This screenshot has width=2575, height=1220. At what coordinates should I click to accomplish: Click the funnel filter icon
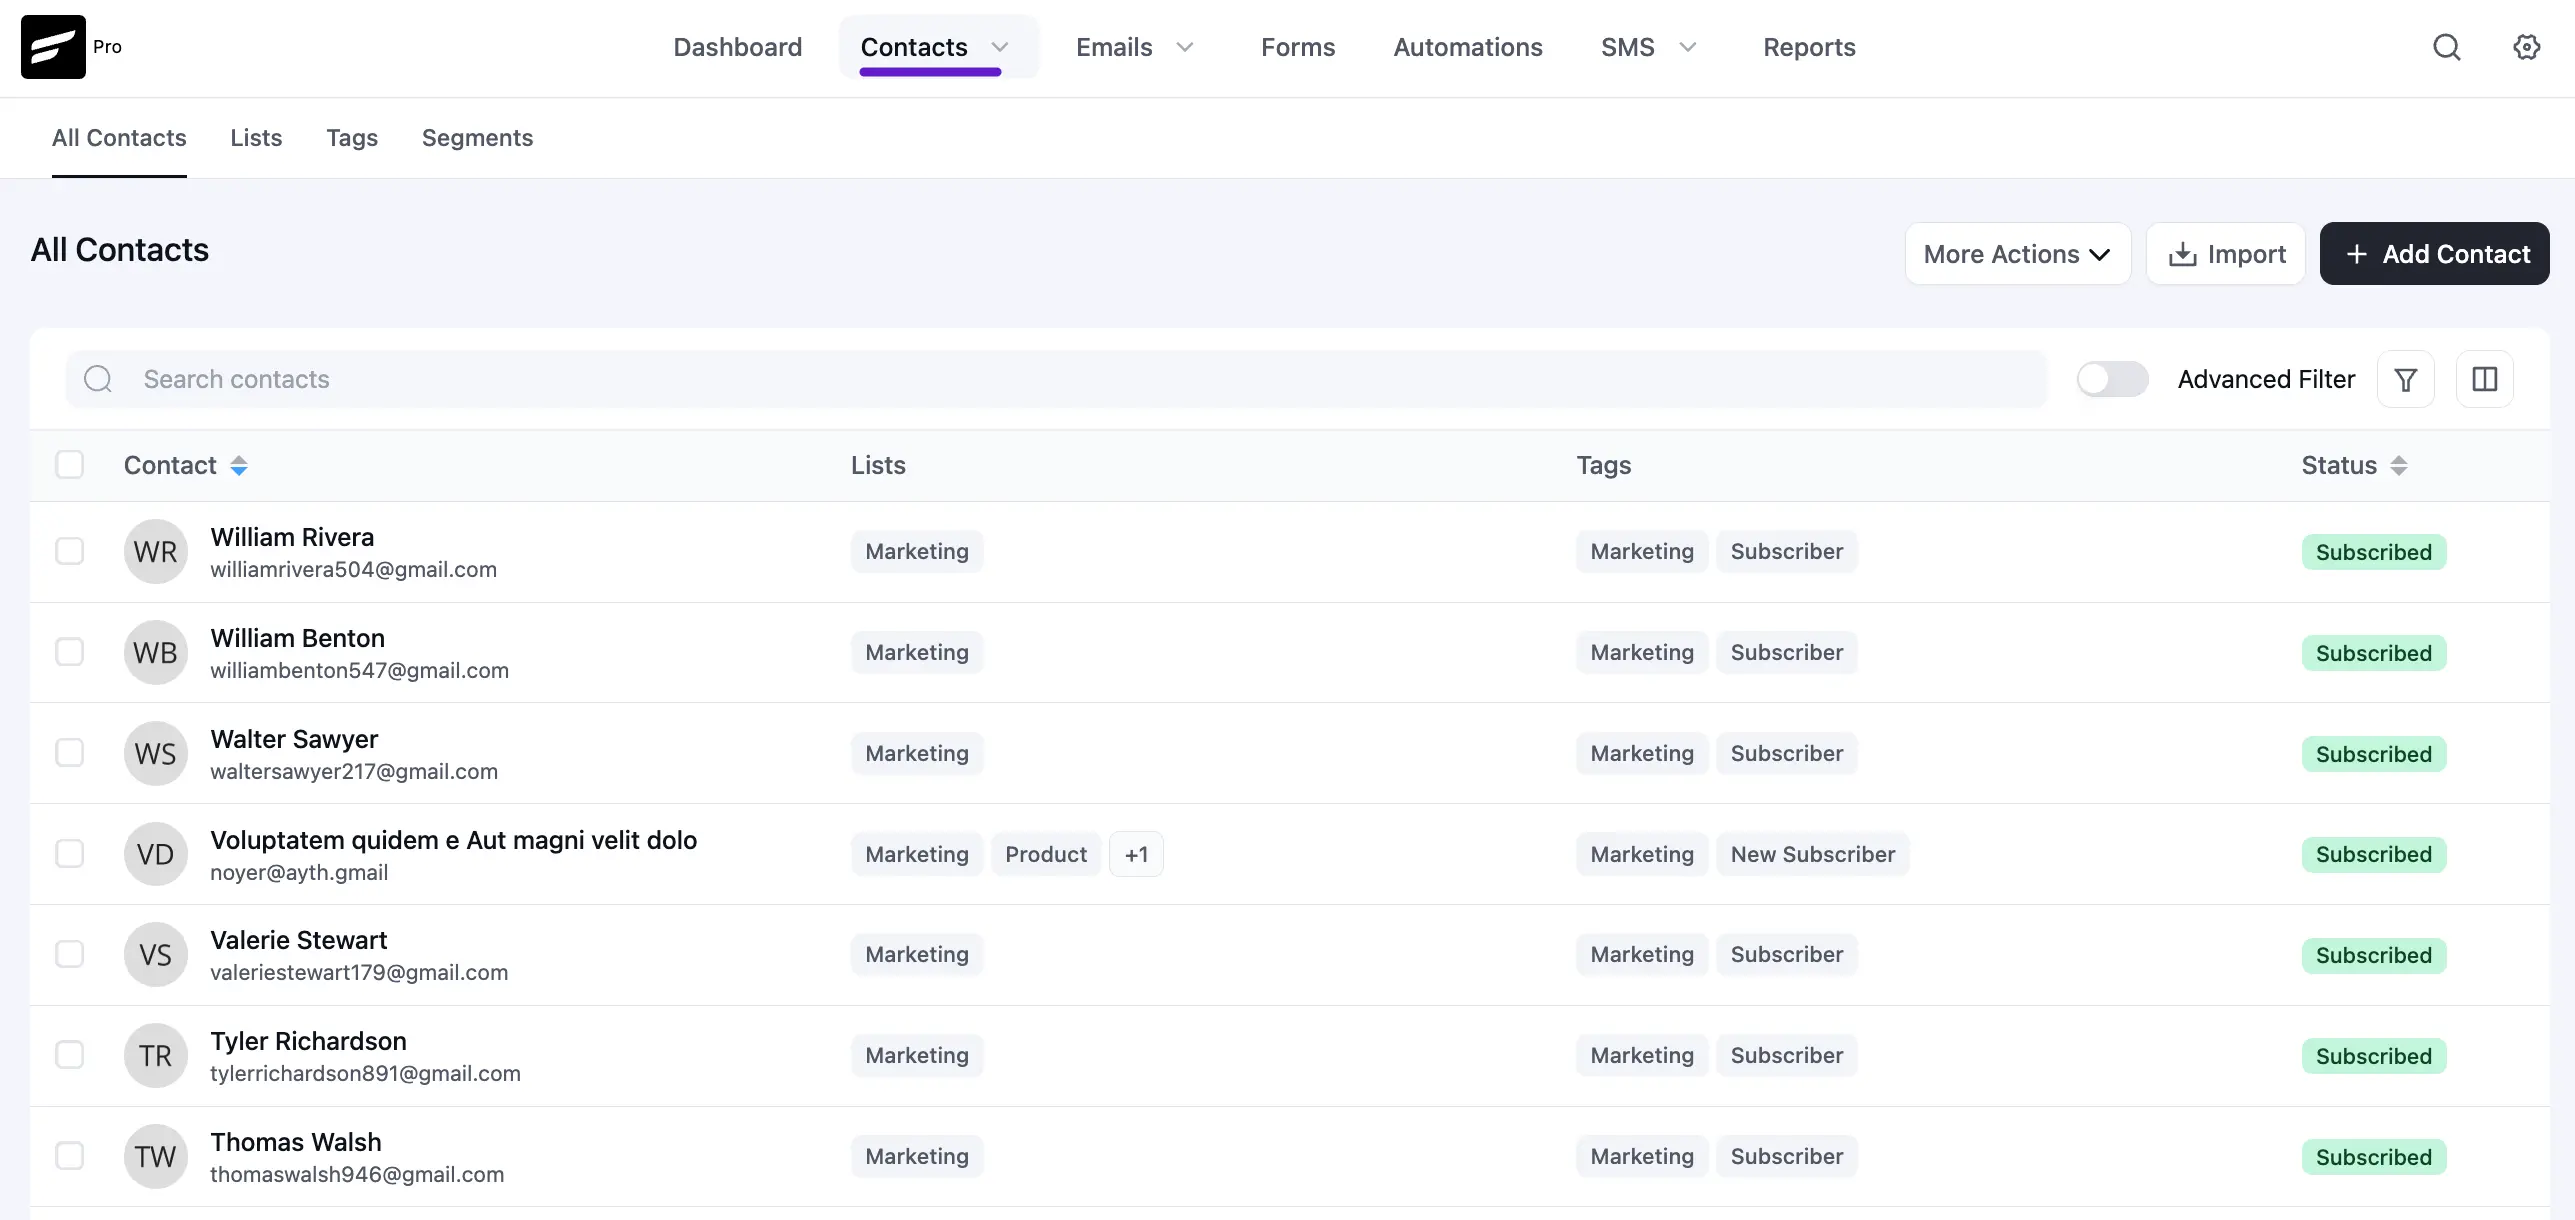(x=2405, y=379)
